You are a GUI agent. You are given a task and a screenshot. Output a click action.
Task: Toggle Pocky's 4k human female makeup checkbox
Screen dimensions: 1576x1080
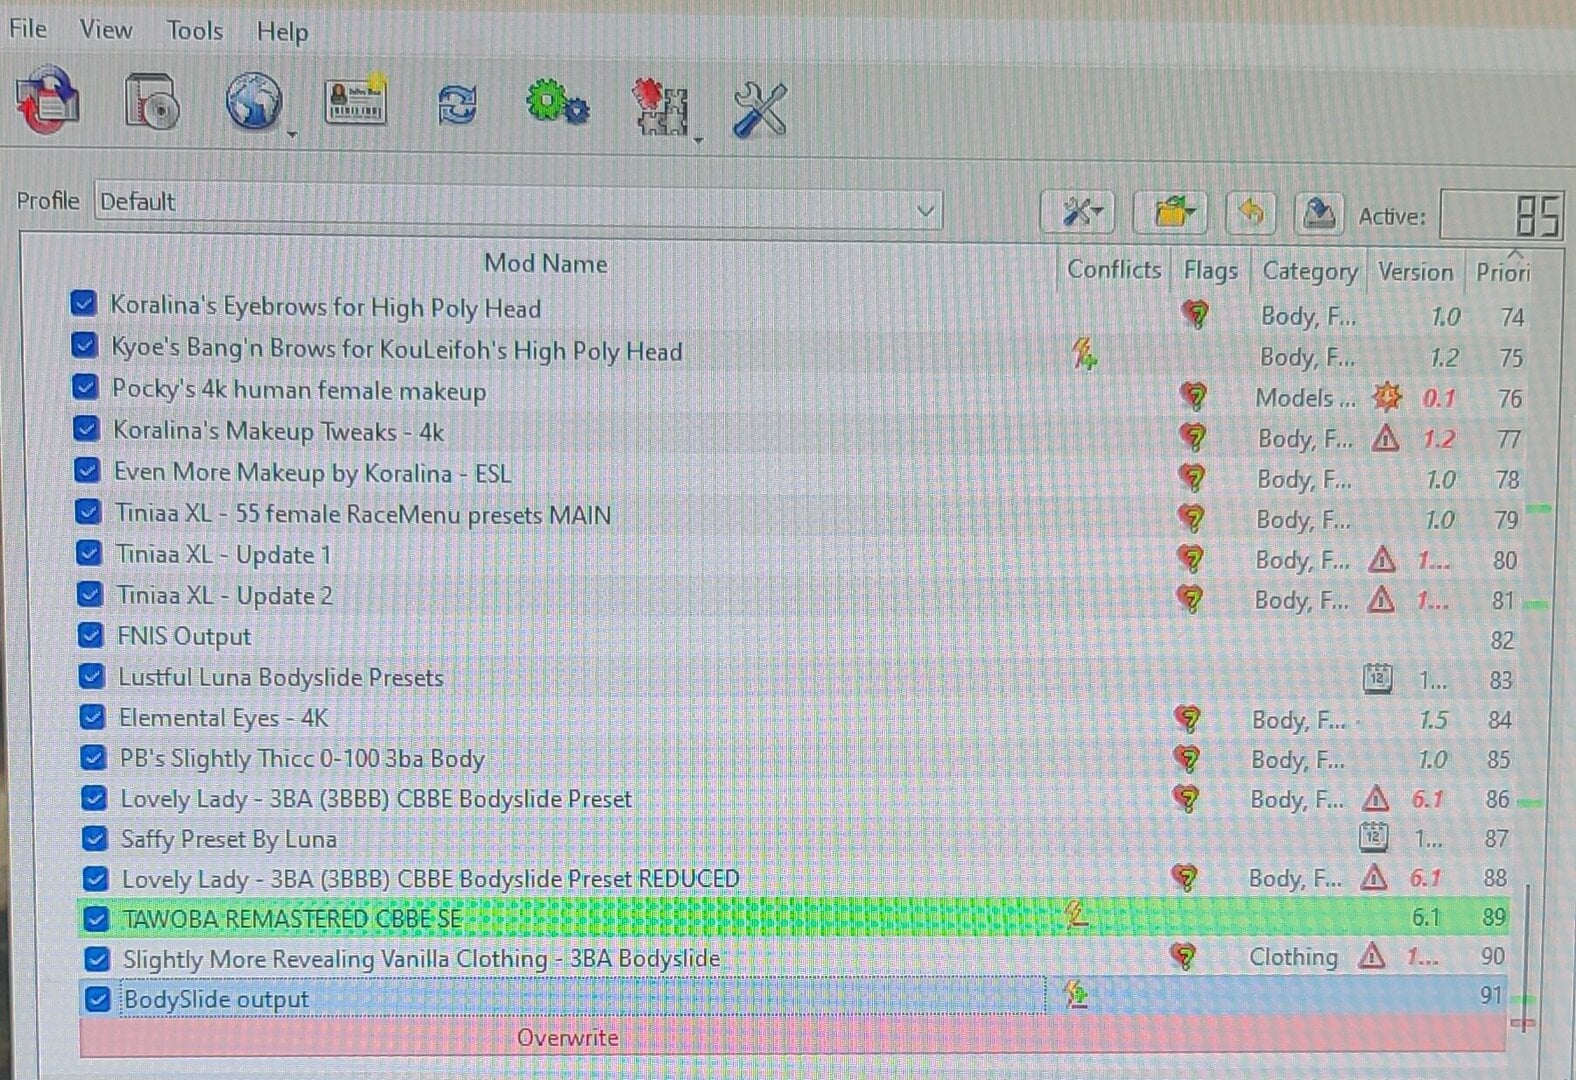click(85, 386)
